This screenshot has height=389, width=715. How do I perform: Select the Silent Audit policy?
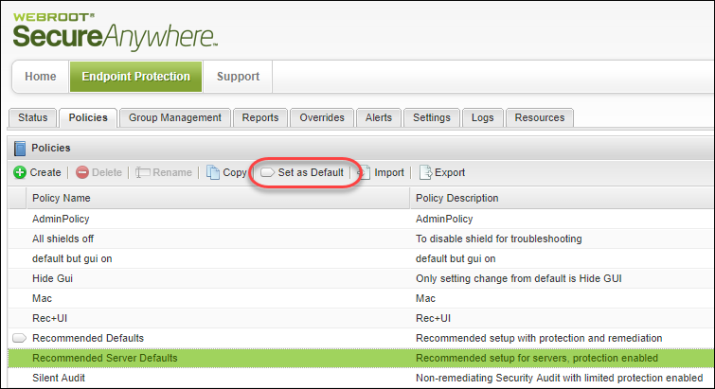coord(58,378)
